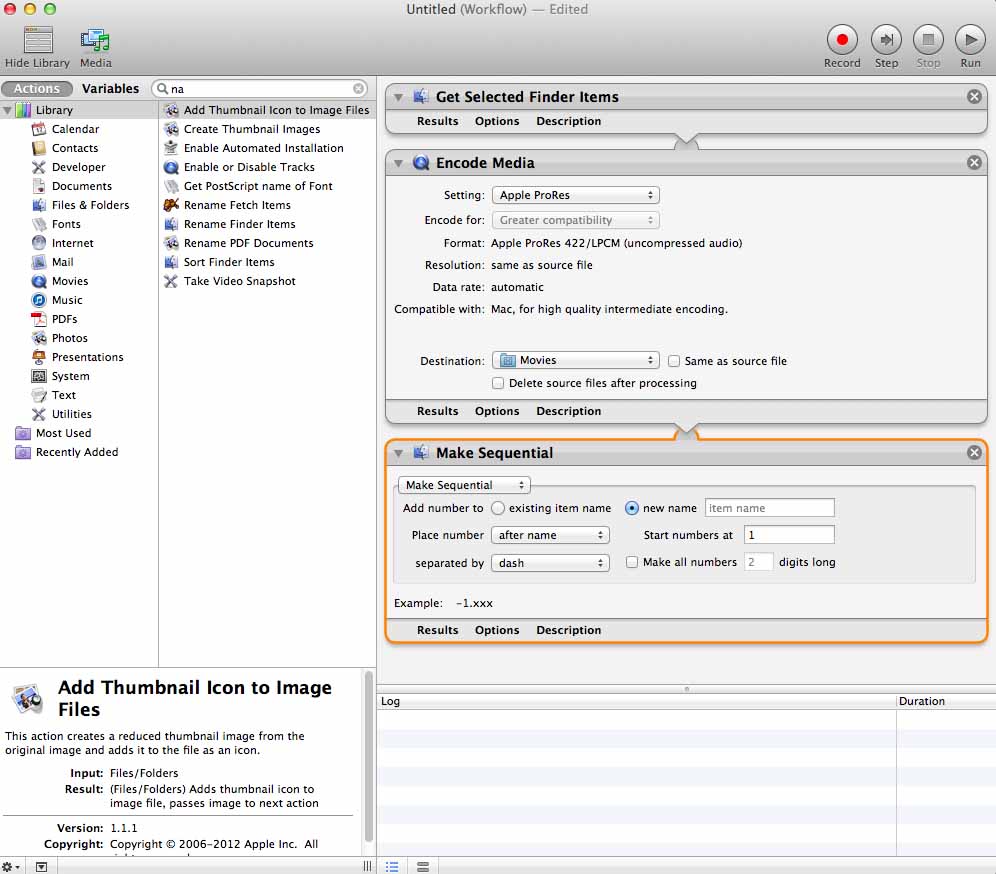This screenshot has width=996, height=874.
Task: Collapse the Get Selected Finder Items action
Action: (399, 97)
